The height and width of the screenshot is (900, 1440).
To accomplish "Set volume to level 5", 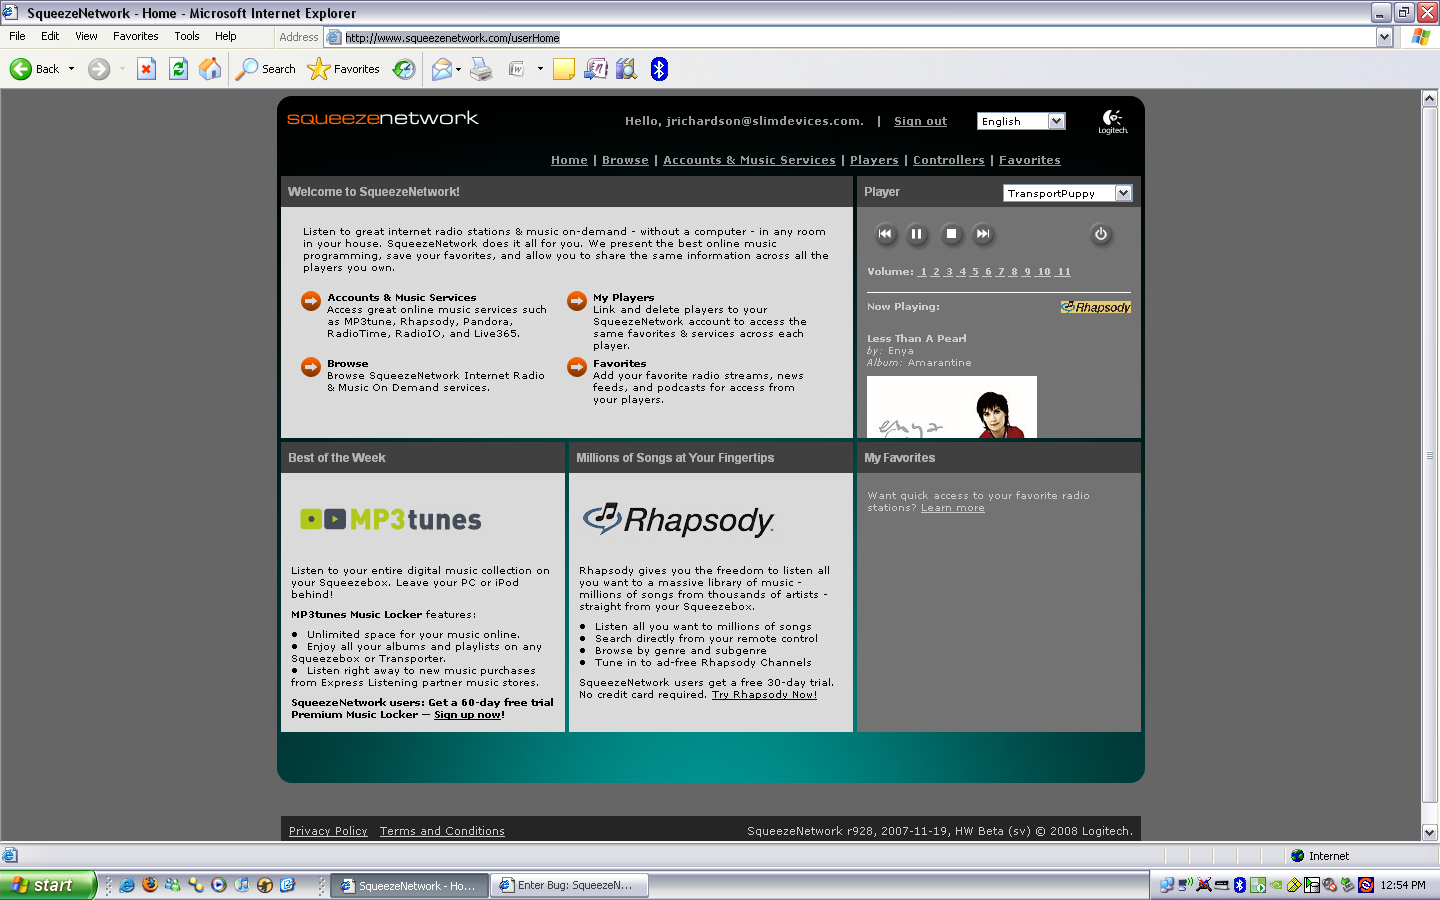I will 975,272.
